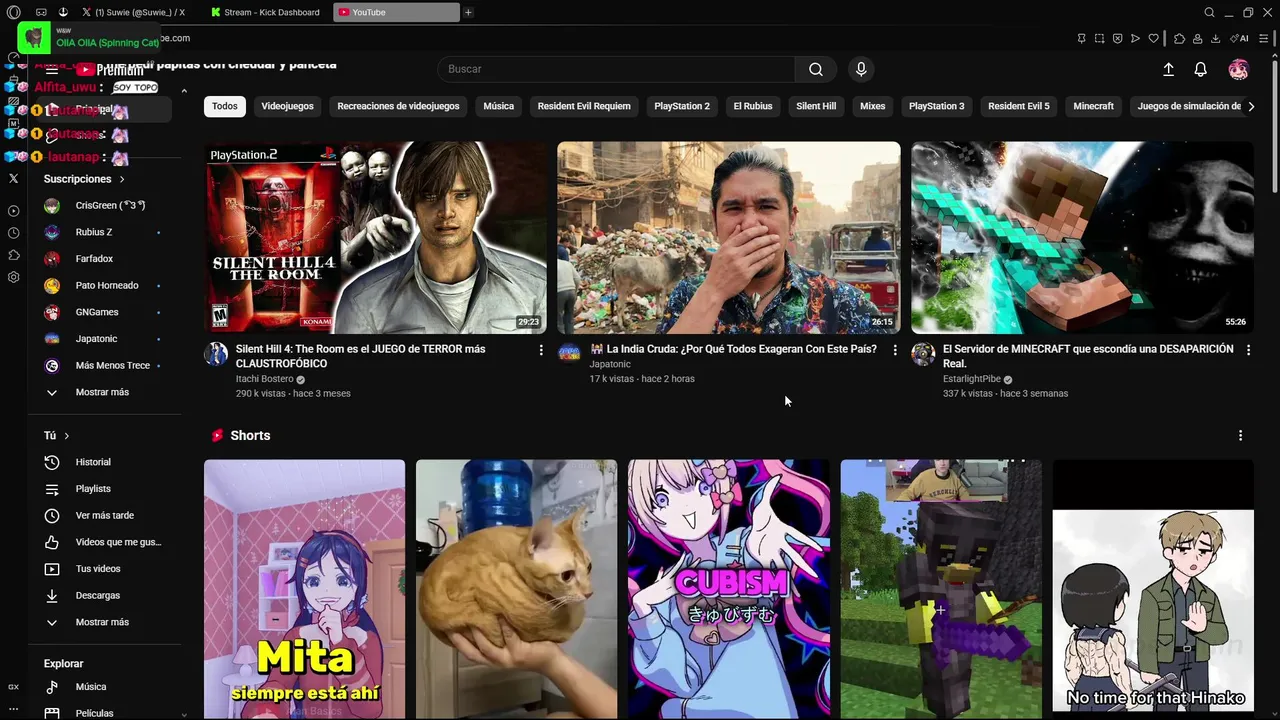Open the Opera tab search magnifier icon

click(1209, 12)
